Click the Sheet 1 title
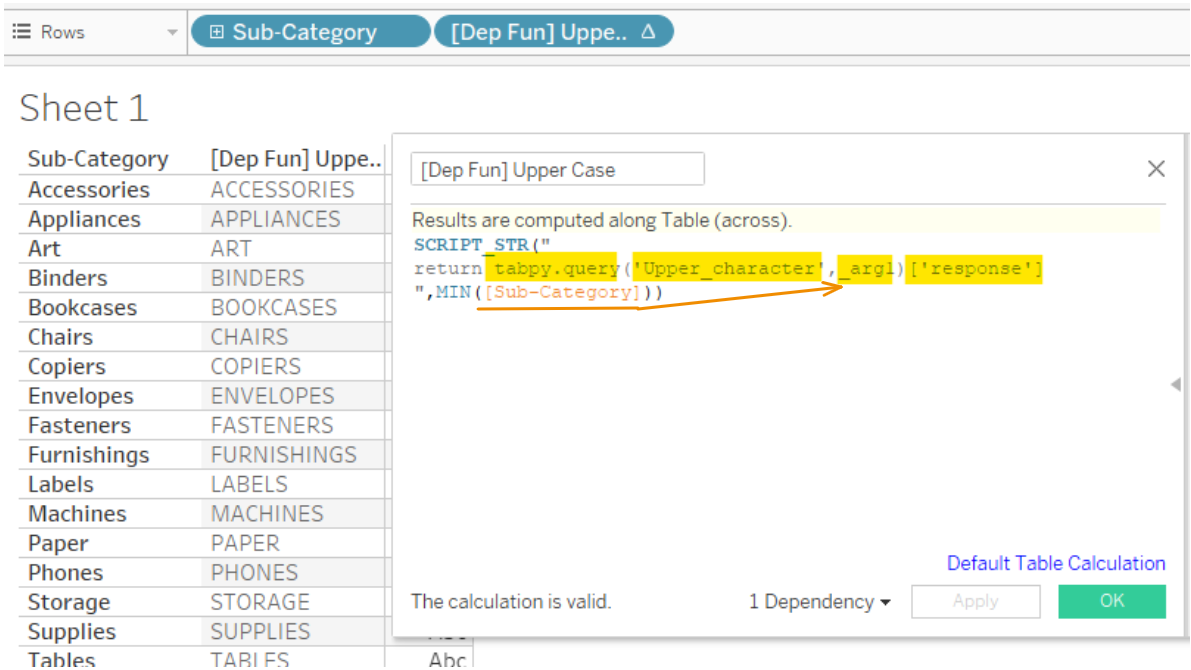 [84, 108]
